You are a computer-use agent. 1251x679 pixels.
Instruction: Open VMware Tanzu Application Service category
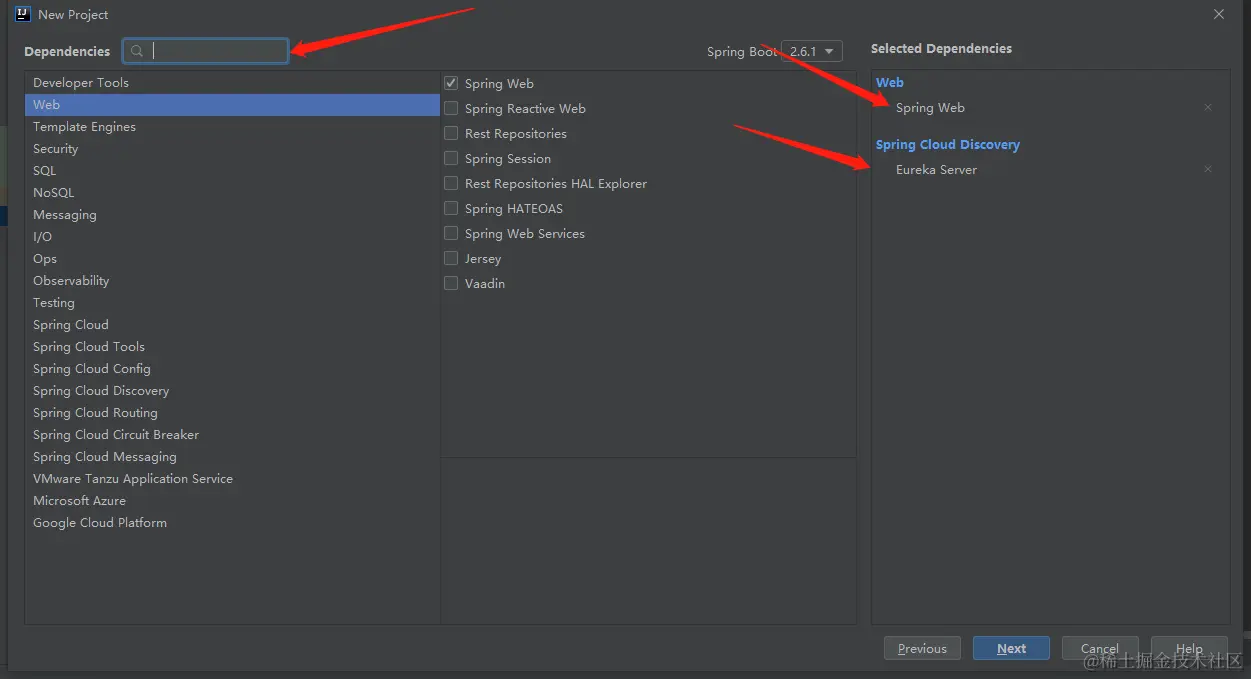[x=232, y=478]
